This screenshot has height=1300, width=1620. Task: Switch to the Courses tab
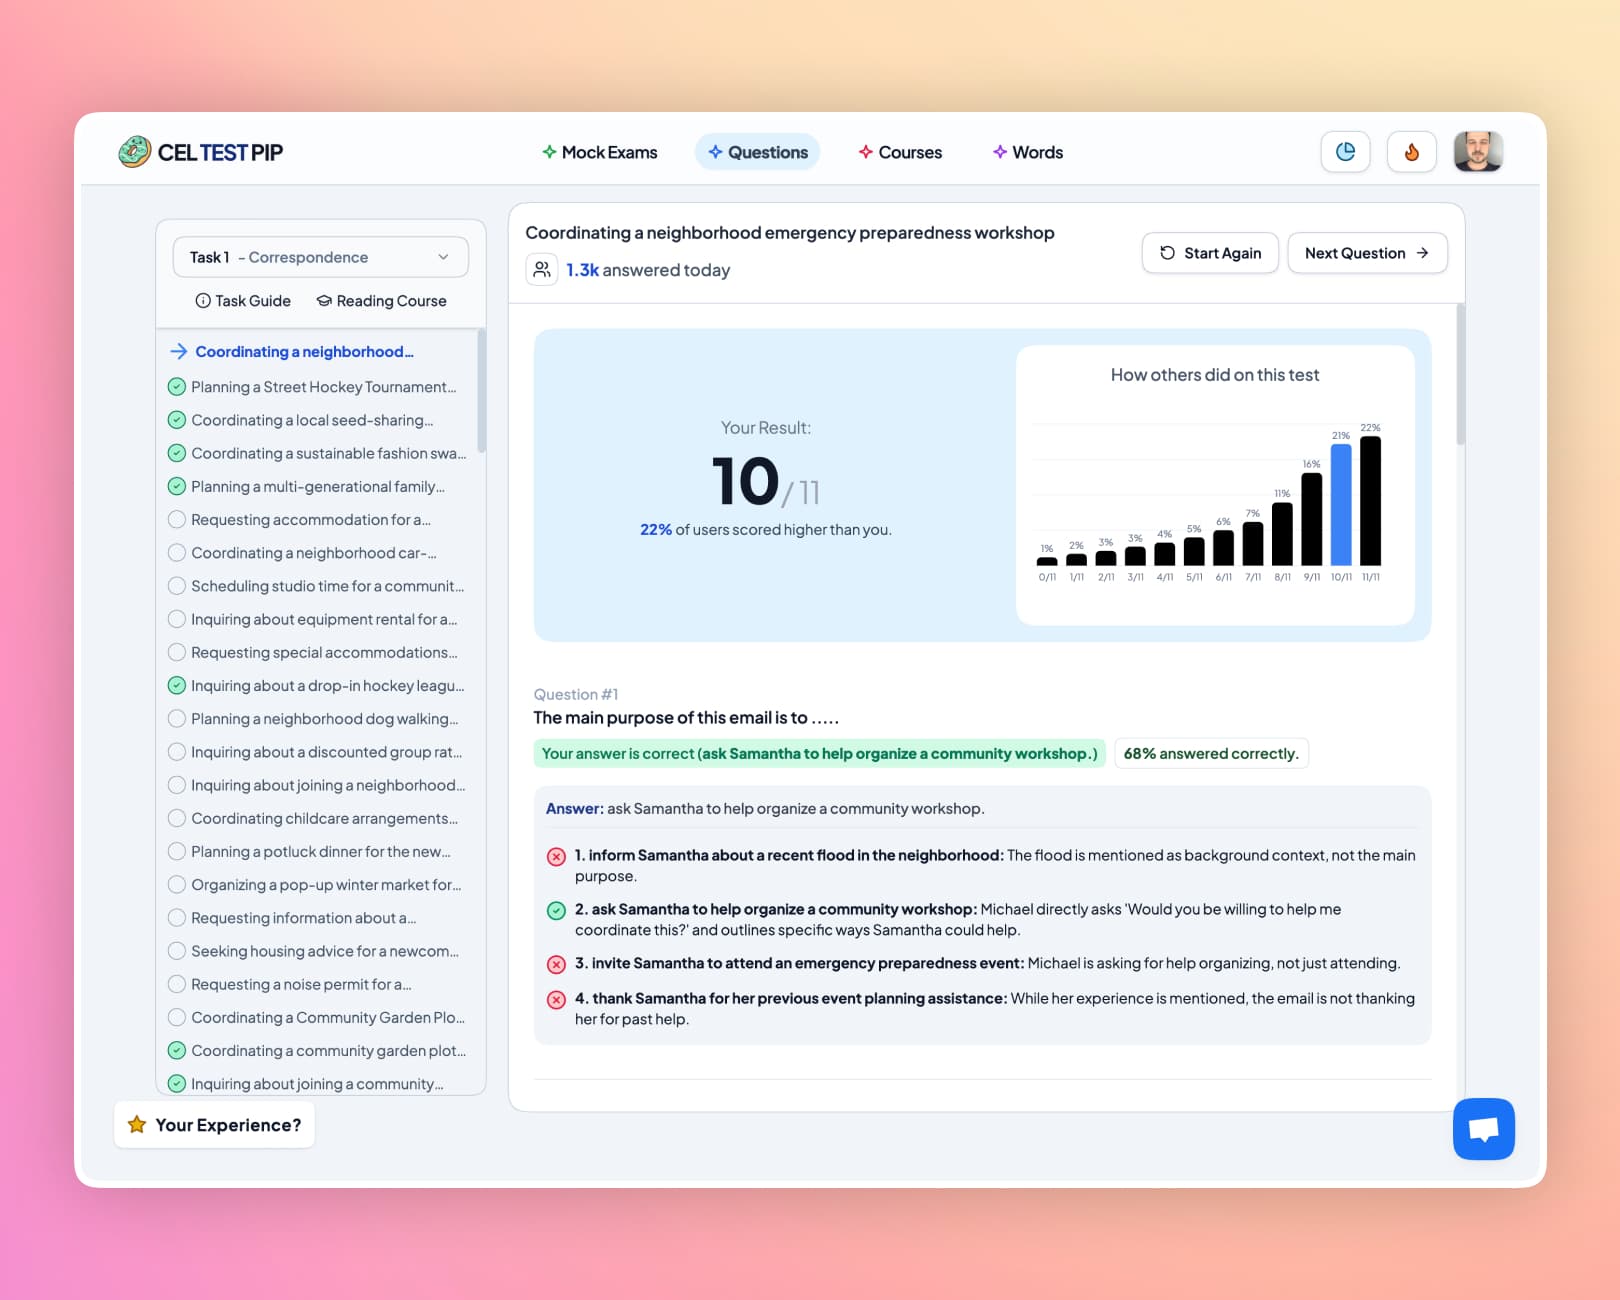click(x=899, y=152)
